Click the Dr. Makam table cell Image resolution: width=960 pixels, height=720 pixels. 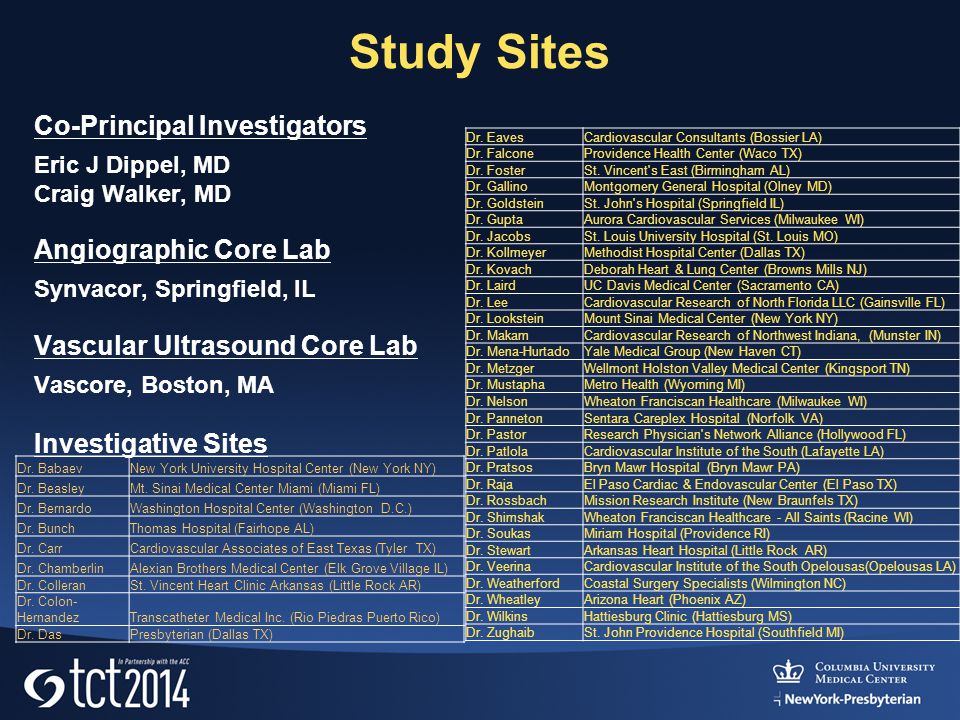click(x=524, y=336)
